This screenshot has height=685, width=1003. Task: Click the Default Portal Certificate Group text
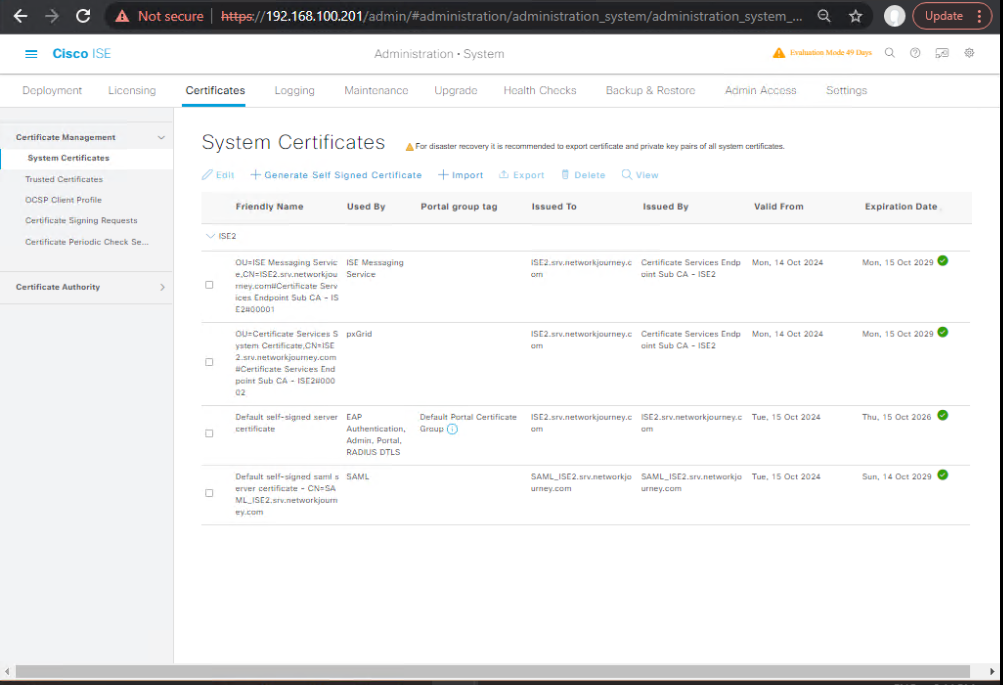(468, 423)
